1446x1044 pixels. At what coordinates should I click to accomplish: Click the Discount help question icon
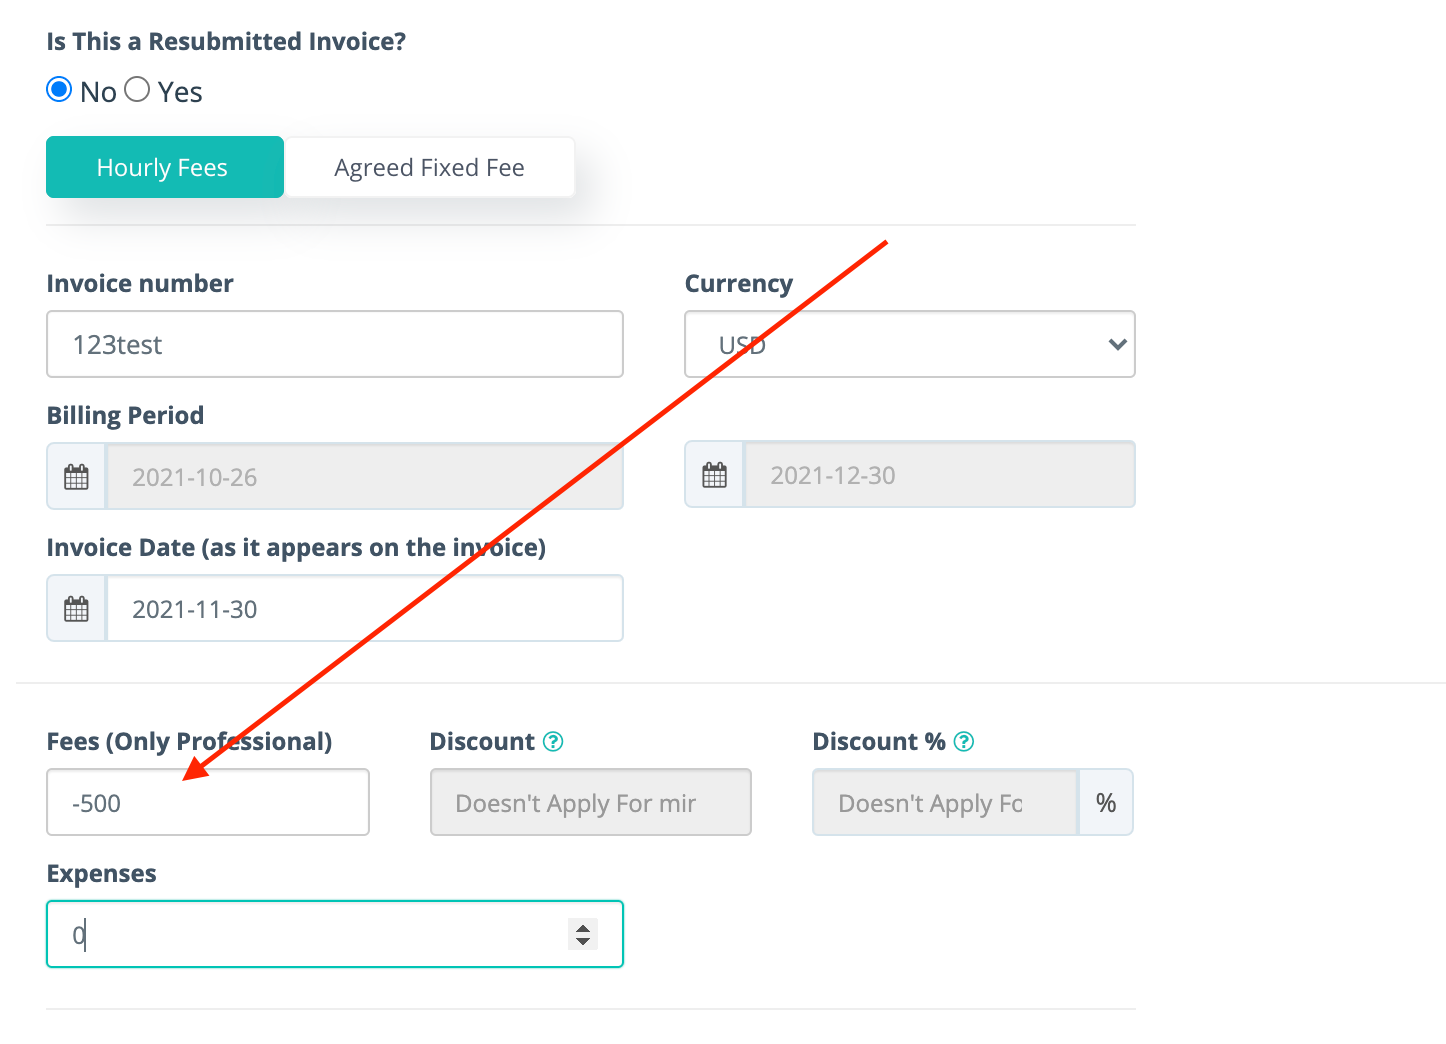pyautogui.click(x=553, y=741)
